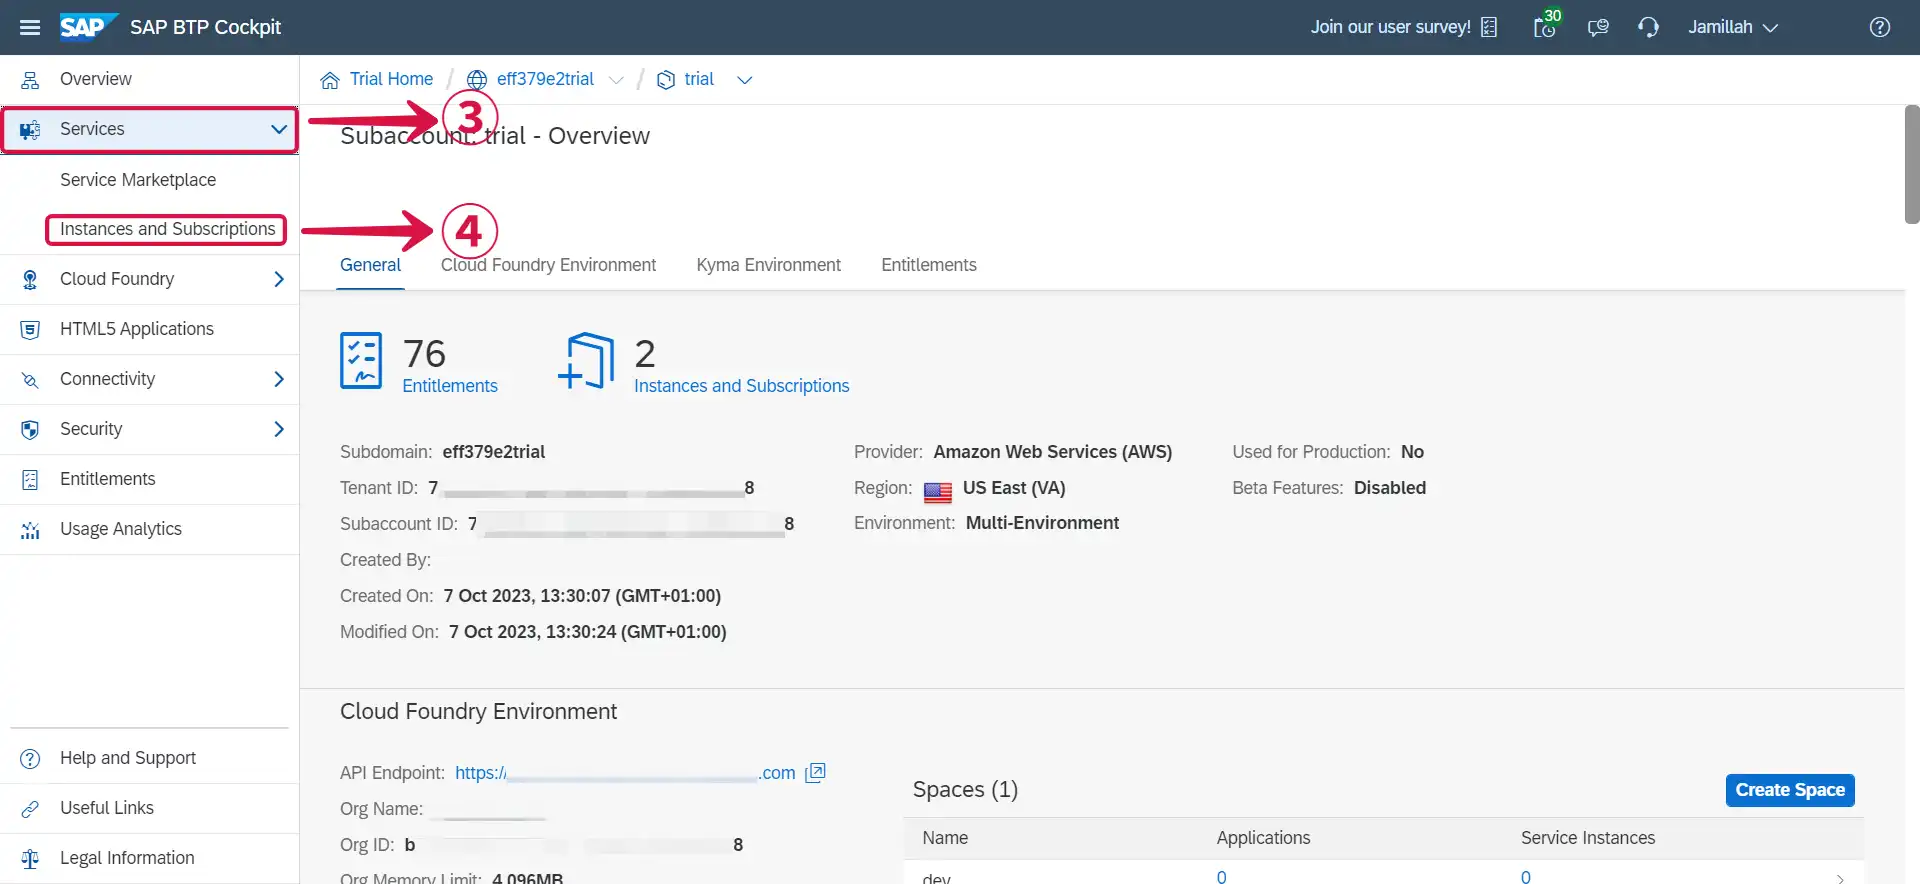Screen dimensions: 1920x884
Task: Expand the Connectivity submenu arrow
Action: pyautogui.click(x=279, y=379)
